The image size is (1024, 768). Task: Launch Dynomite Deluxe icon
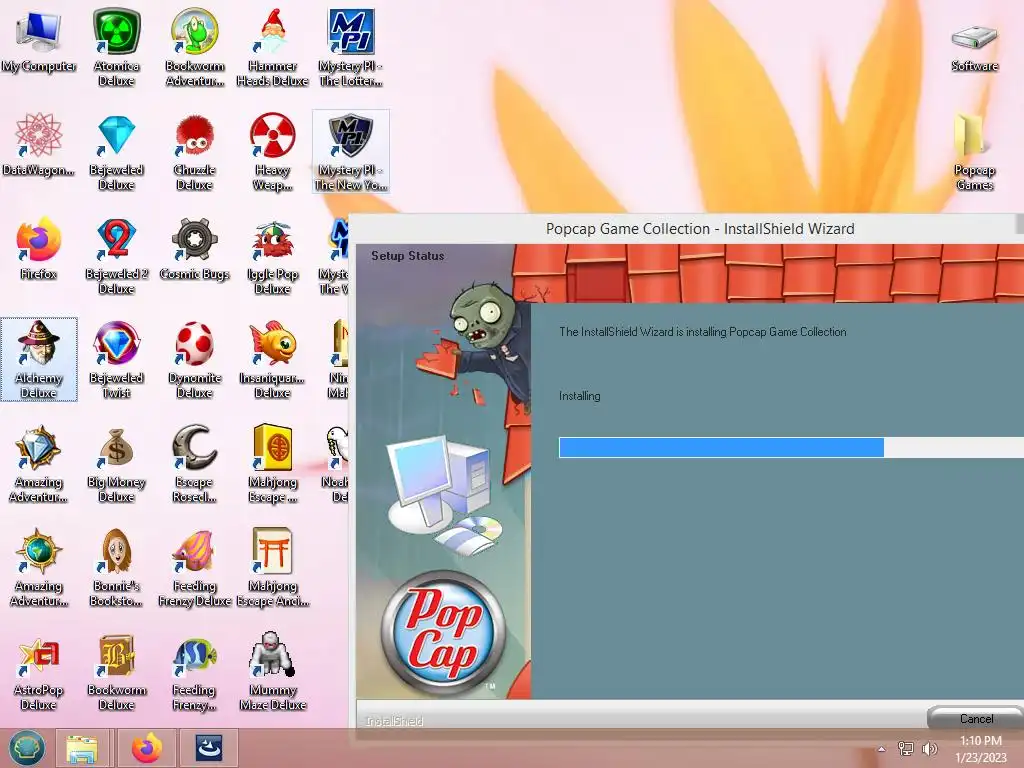click(x=195, y=359)
